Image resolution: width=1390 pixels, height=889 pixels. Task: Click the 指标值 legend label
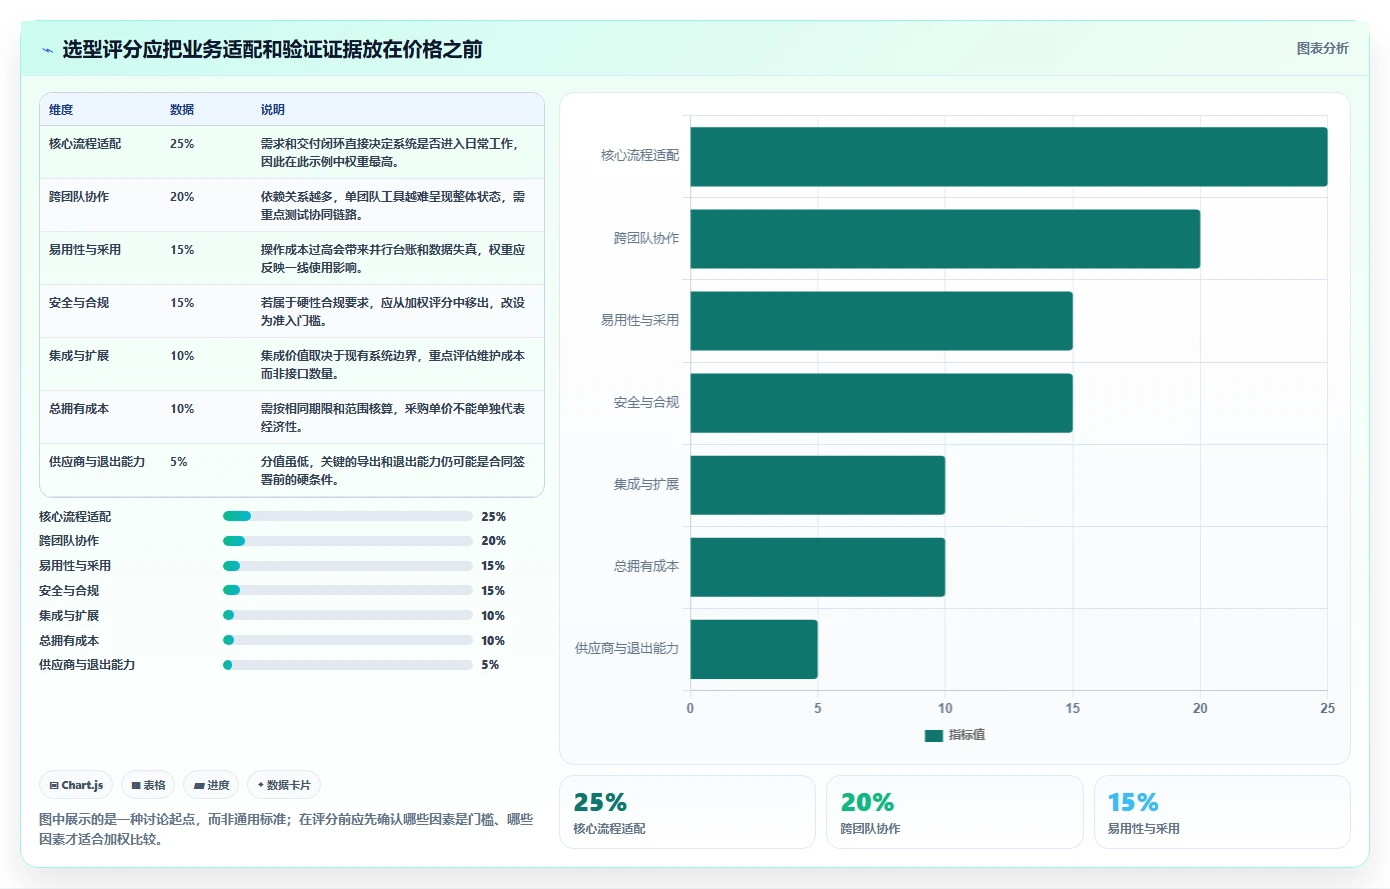tap(967, 735)
